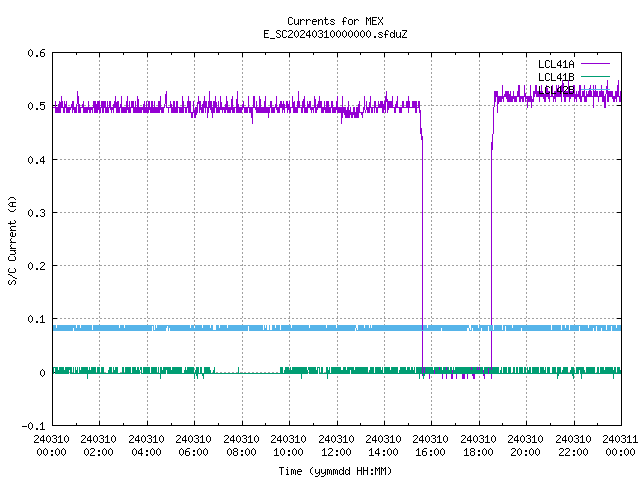Click the chart title 'Currents for MEX'
The image size is (640, 480).
pyautogui.click(x=335, y=21)
